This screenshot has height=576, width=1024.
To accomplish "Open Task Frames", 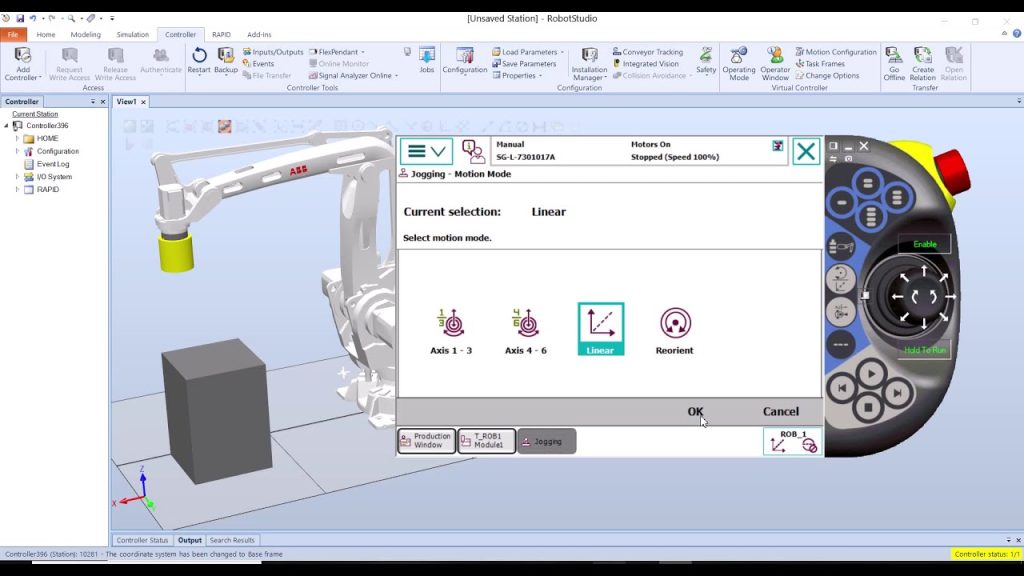I will point(820,63).
